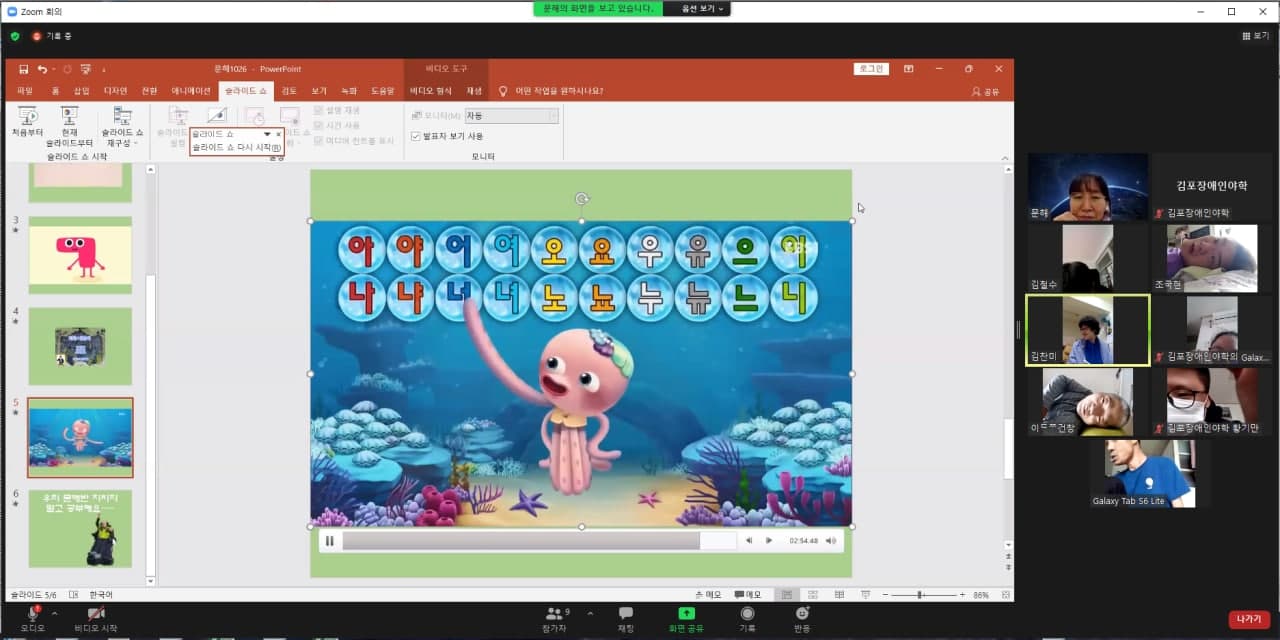The height and width of the screenshot is (640, 1280).
Task: Start slideshow from current slide (현재 슬라이드부터)
Action: pos(69,127)
